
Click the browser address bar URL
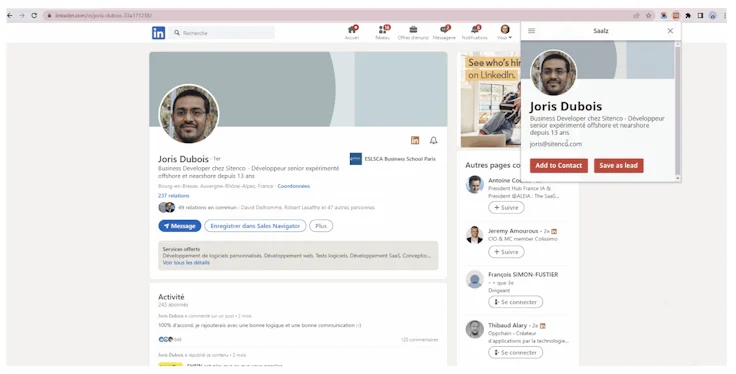tap(103, 15)
